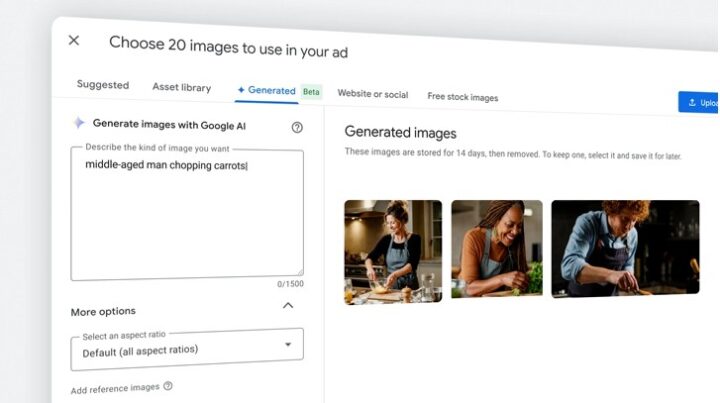Select the image of curly-haired man chopping
The width and height of the screenshot is (720, 403).
(625, 249)
